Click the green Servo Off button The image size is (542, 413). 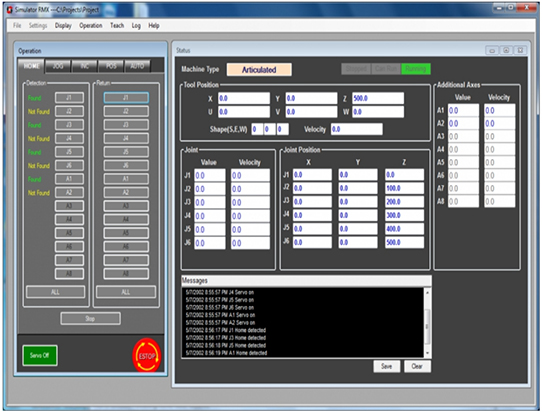tap(40, 355)
